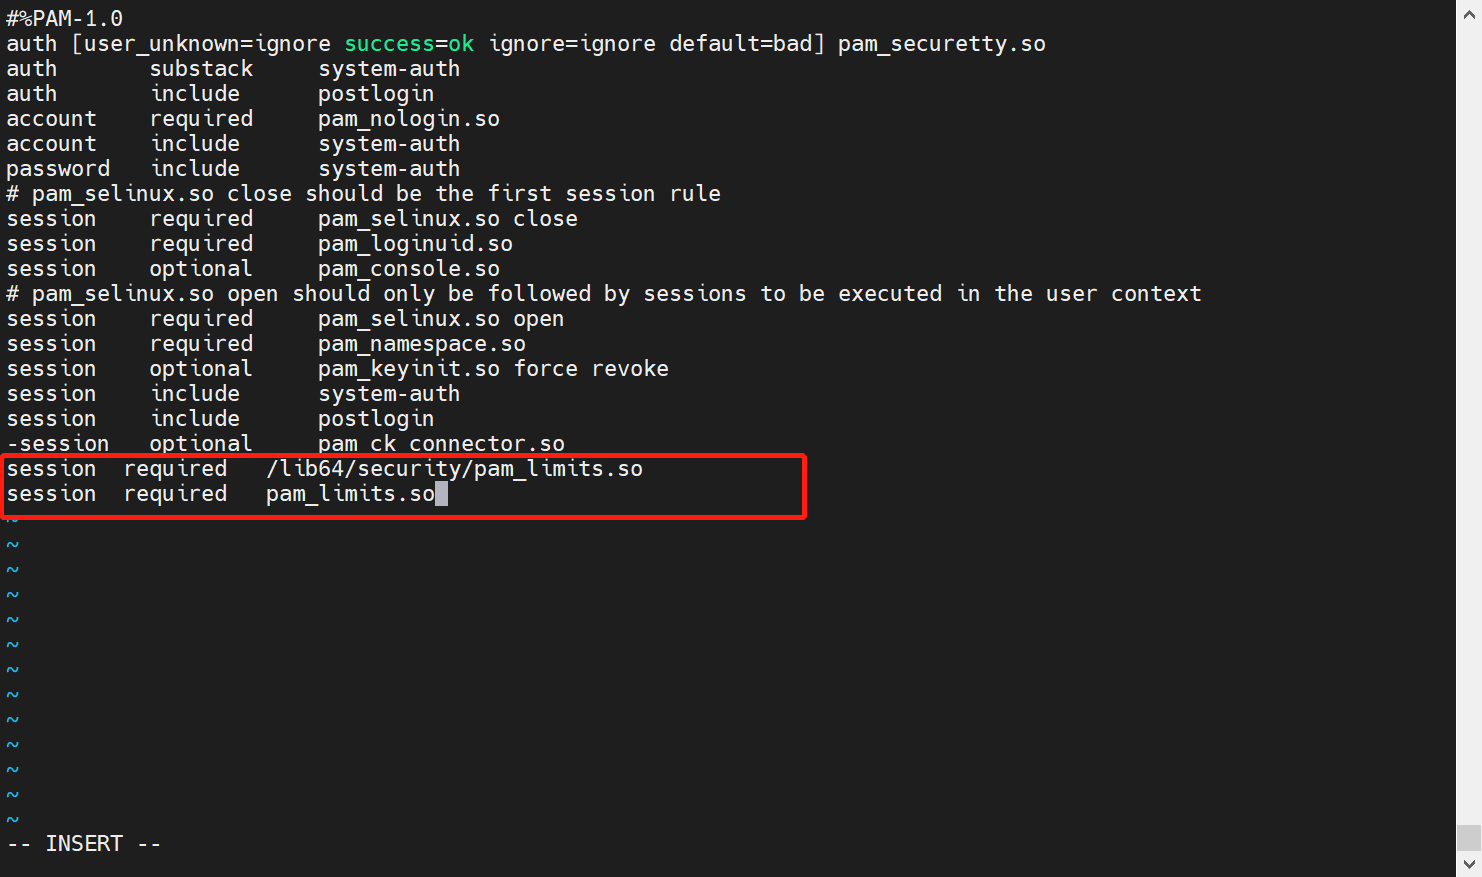Click the green success=ok text
This screenshot has width=1482, height=877.
click(x=409, y=44)
